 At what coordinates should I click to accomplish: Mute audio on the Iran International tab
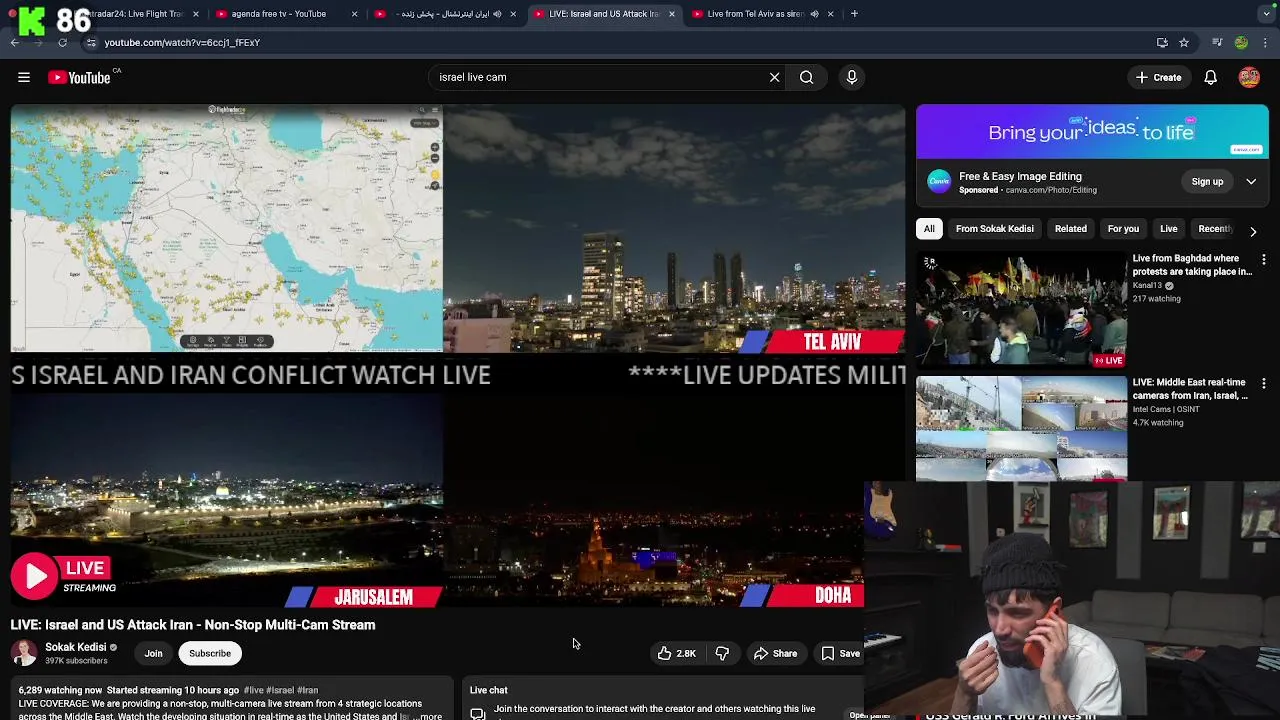click(497, 14)
